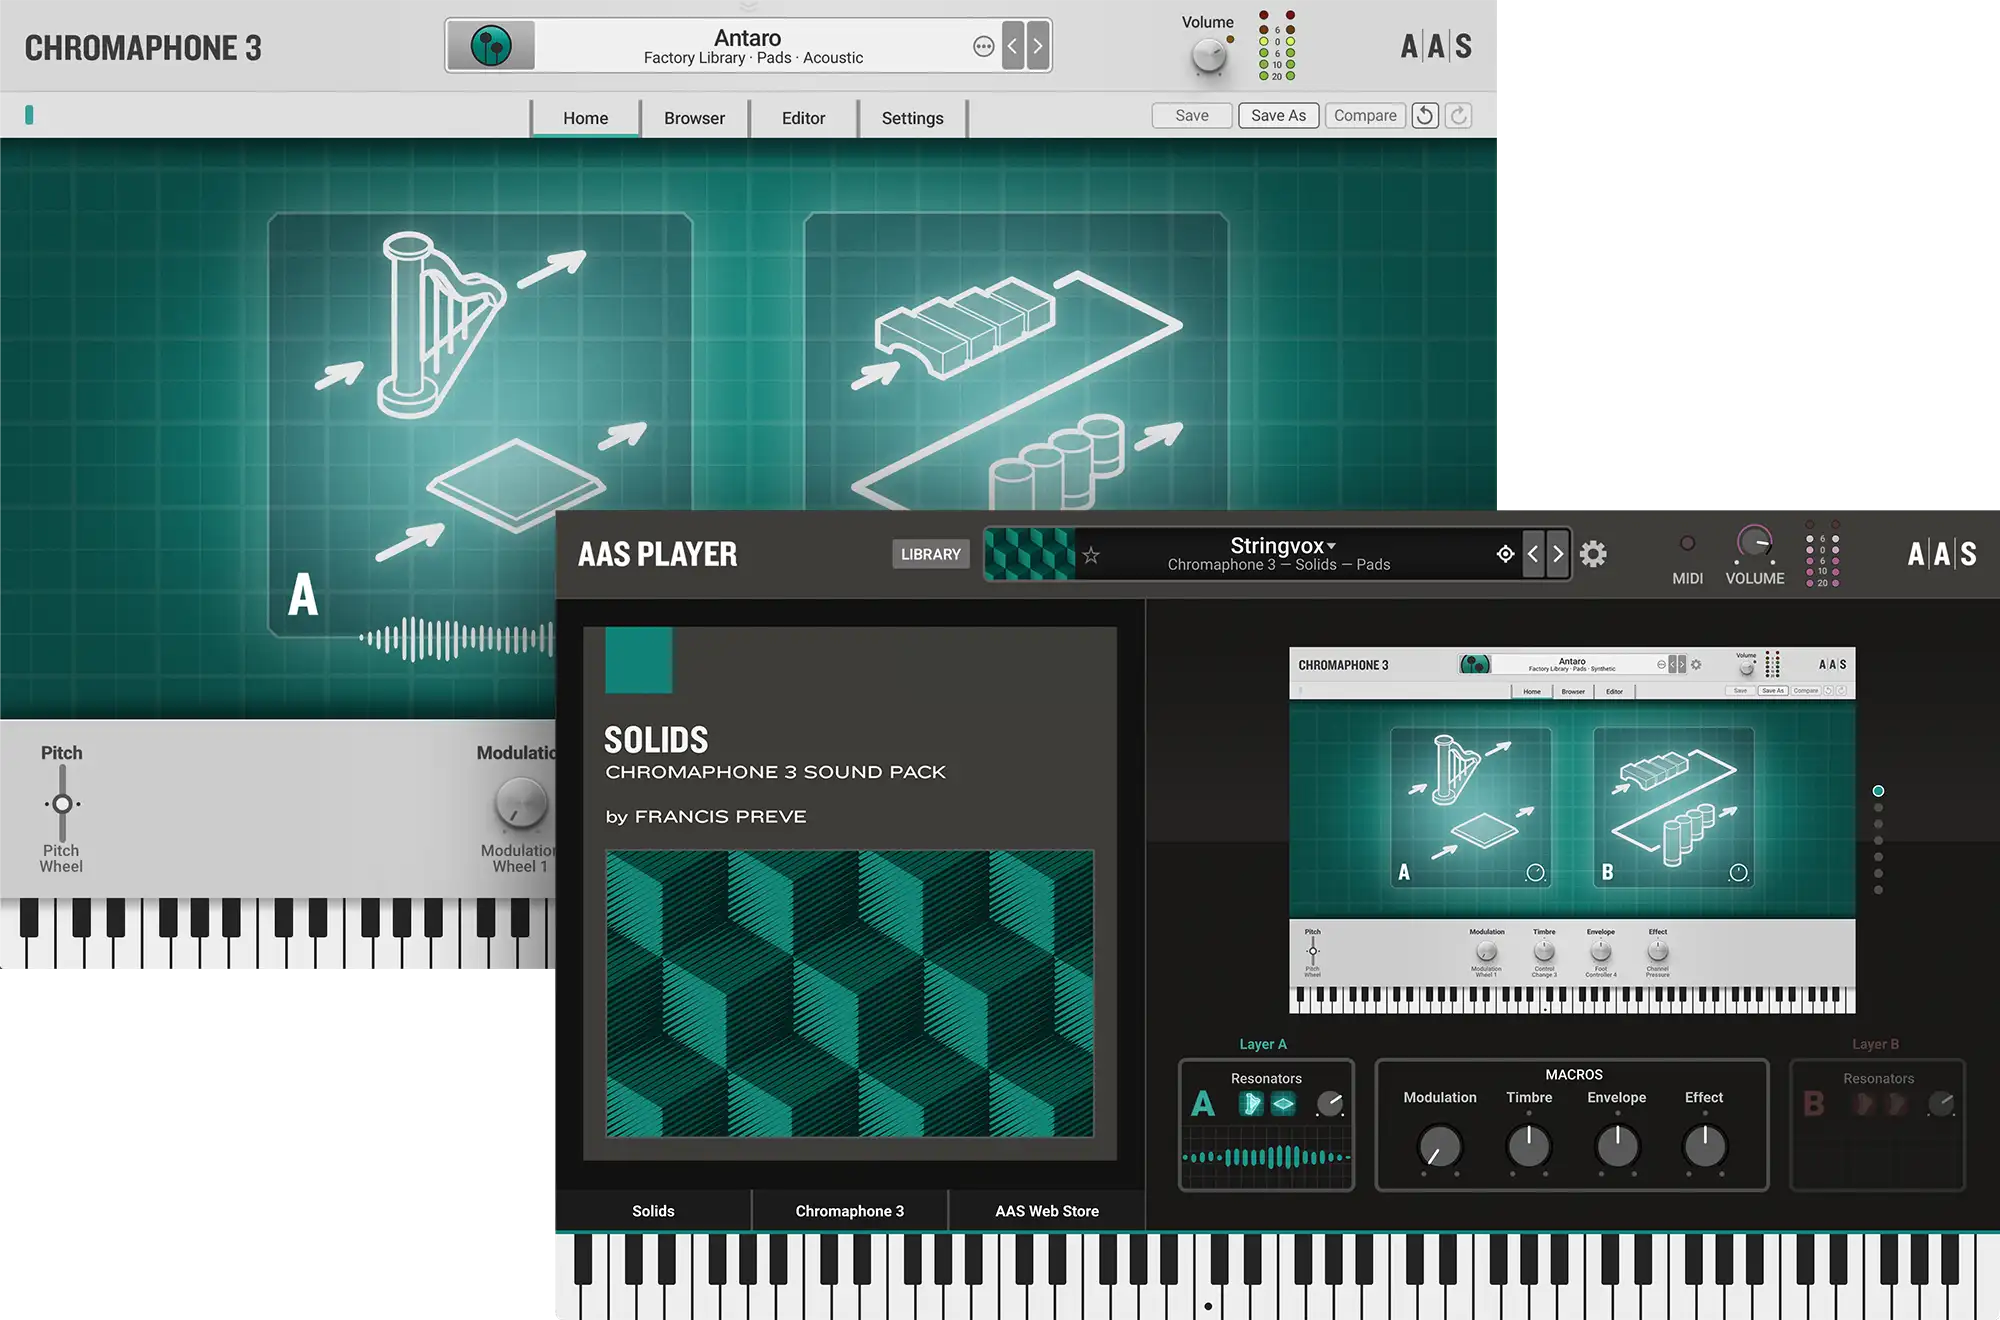
Task: Click the green preset icon beside Antaro
Action: pyautogui.click(x=491, y=46)
